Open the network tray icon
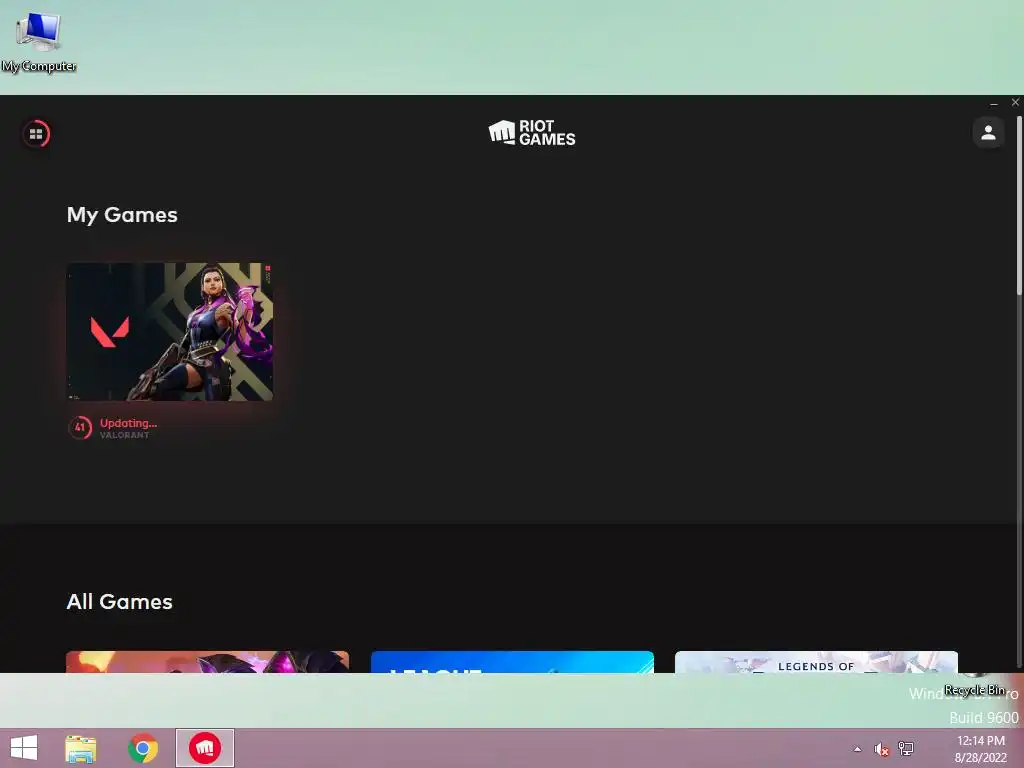 [906, 748]
